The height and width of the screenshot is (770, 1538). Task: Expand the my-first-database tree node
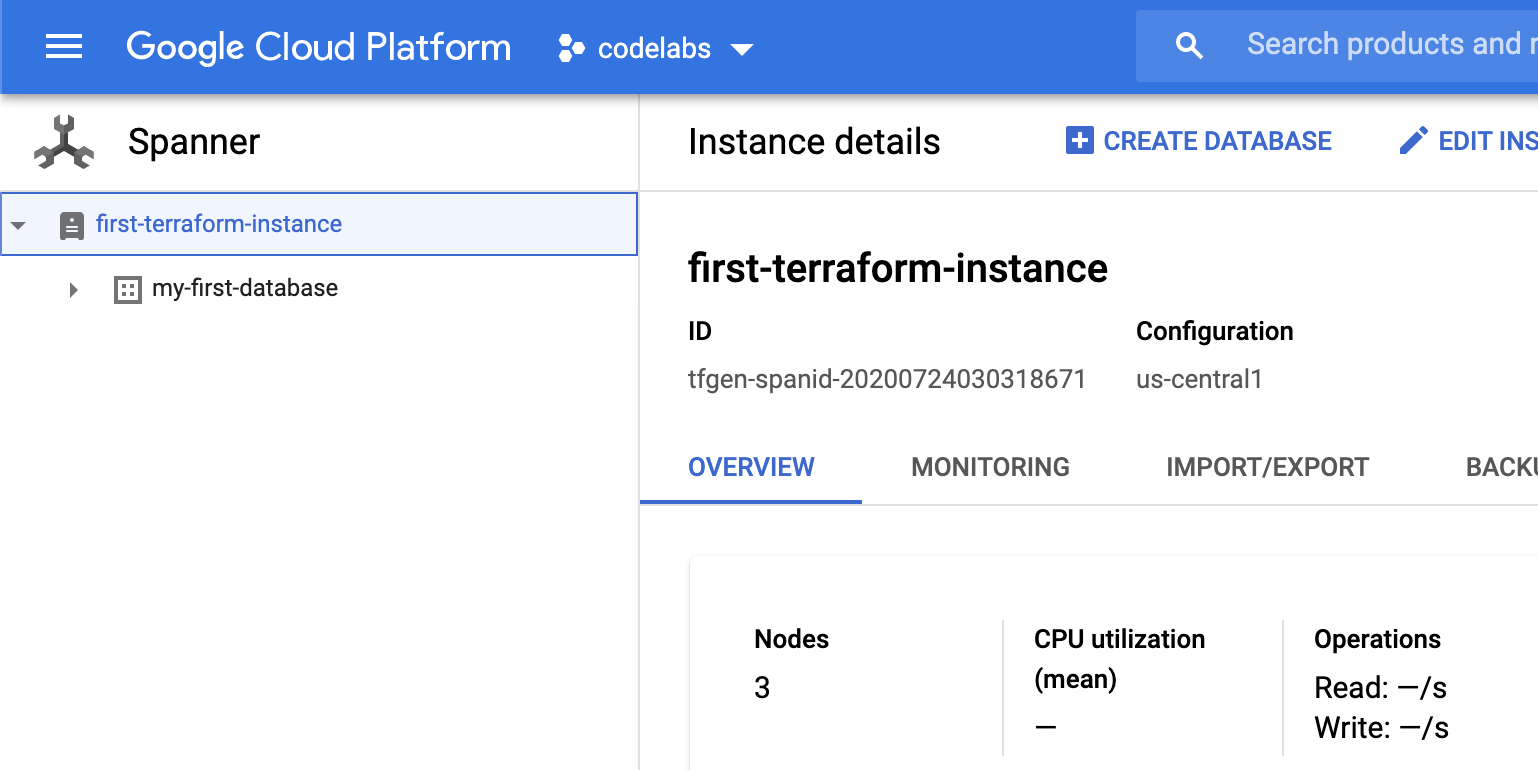point(73,290)
